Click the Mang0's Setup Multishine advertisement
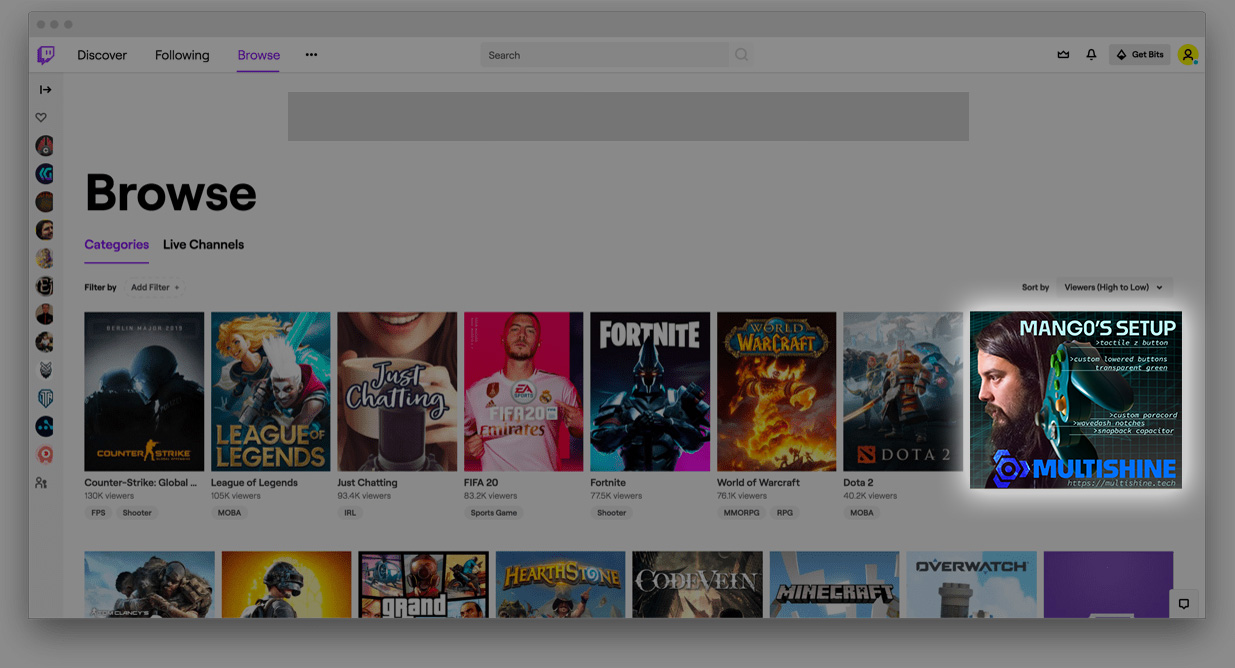This screenshot has height=668, width=1235. (1076, 400)
